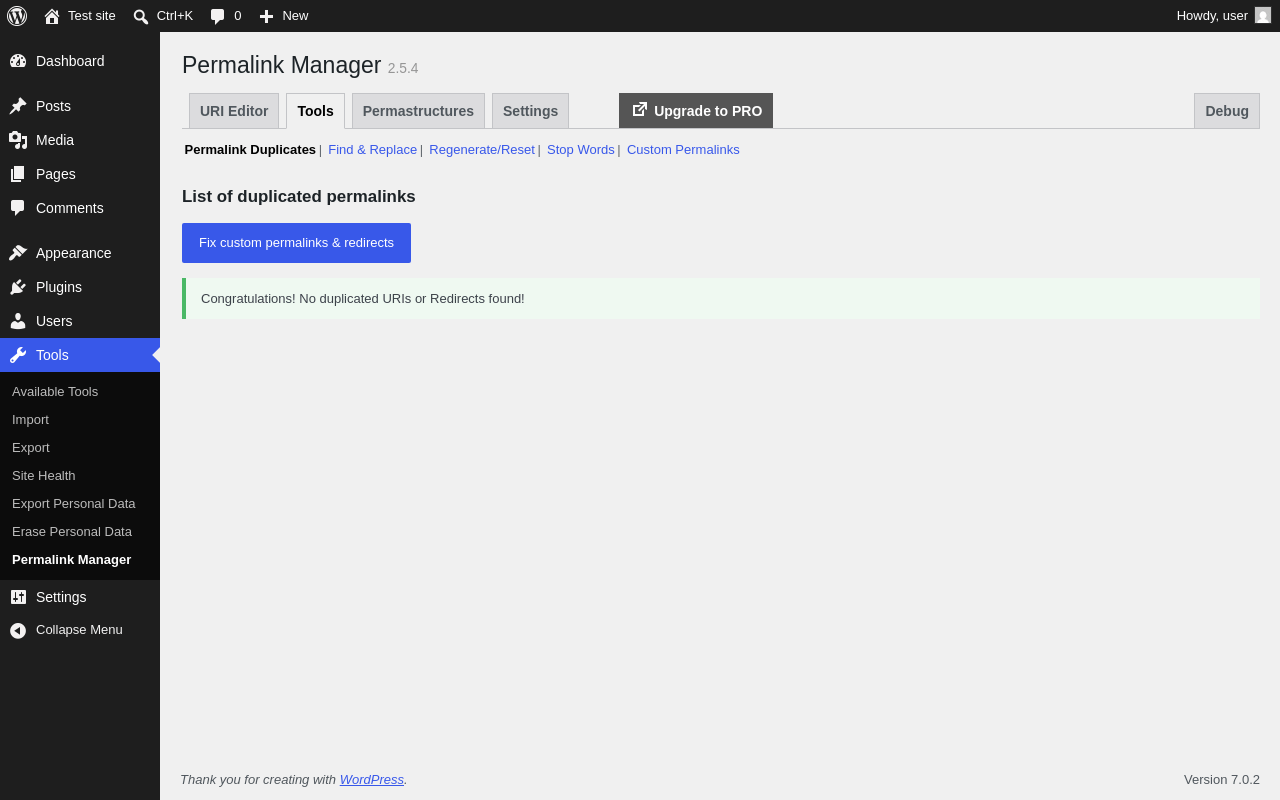Select the Tools tab in Permalink Manager

315,111
